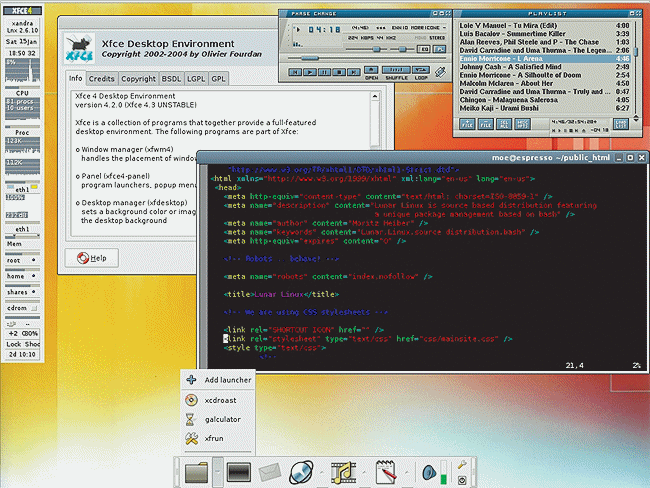Click the panel lock key icon
Image resolution: width=650 pixels, height=488 pixels.
462,464
